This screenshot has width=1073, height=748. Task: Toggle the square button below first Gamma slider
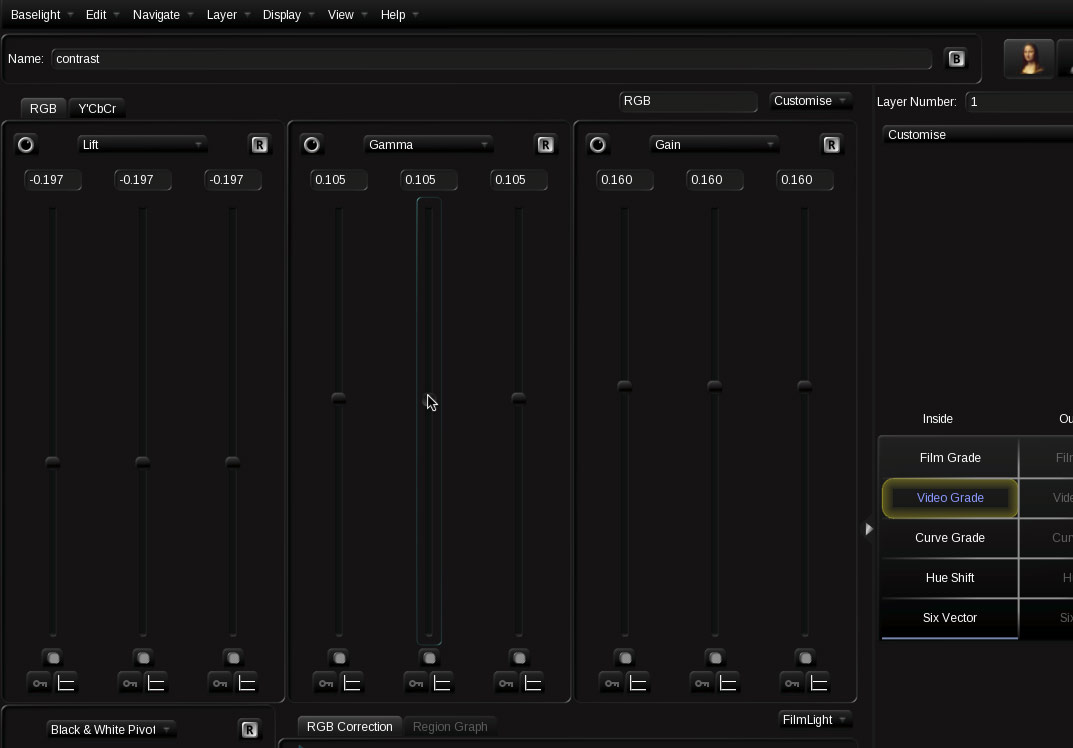coord(339,658)
